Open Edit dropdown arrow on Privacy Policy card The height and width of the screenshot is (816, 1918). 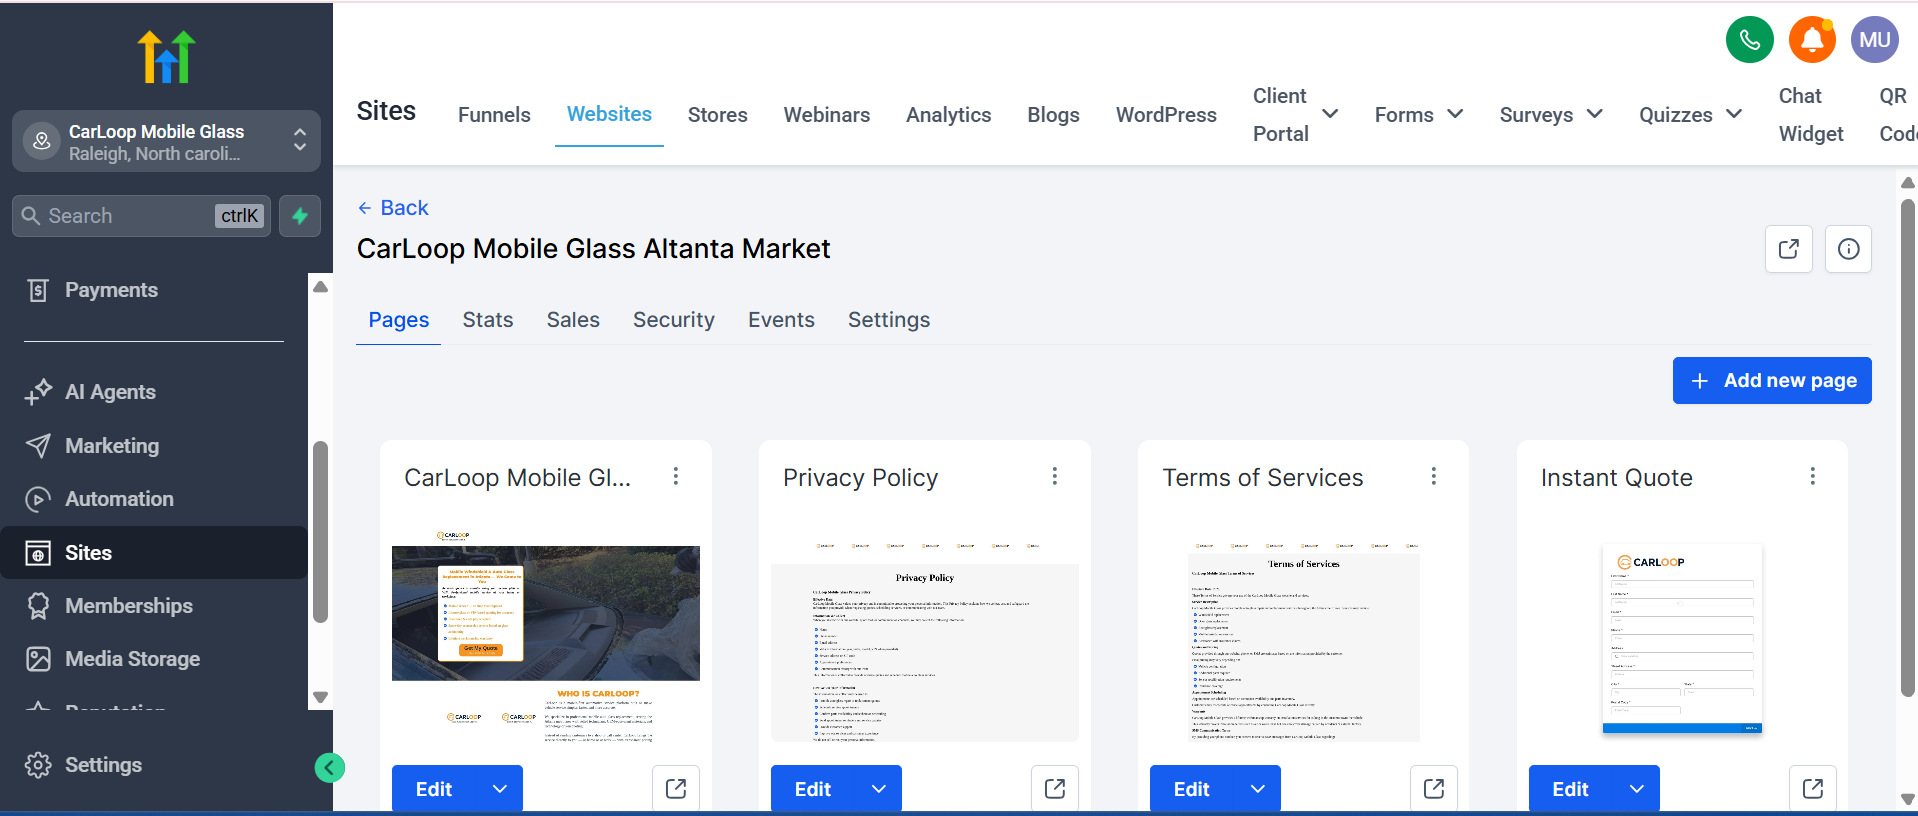879,789
